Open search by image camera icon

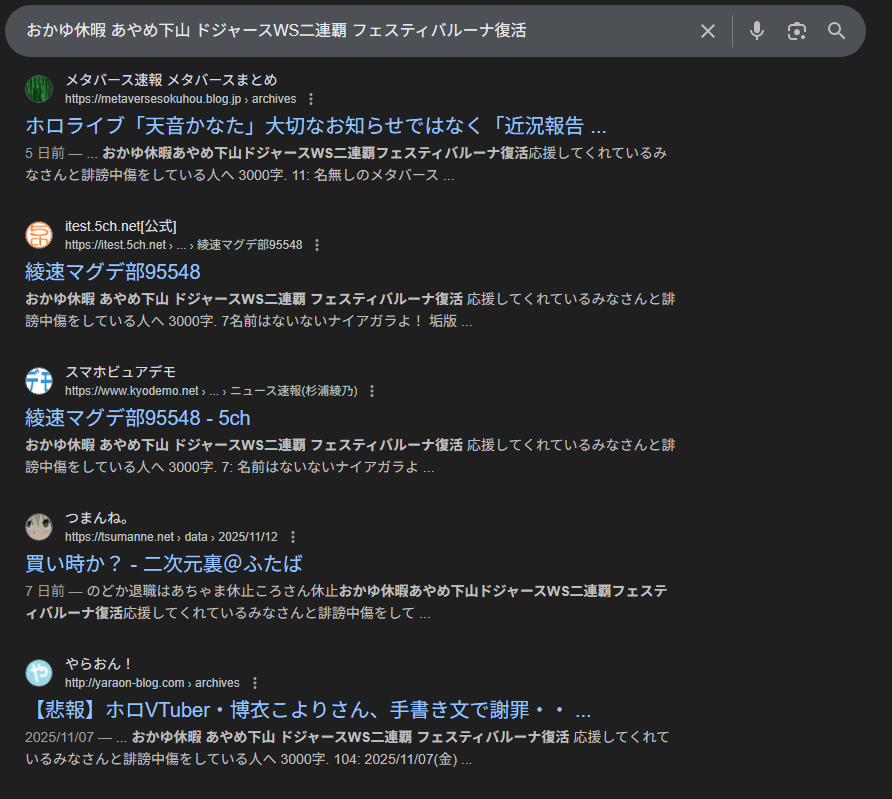click(796, 31)
